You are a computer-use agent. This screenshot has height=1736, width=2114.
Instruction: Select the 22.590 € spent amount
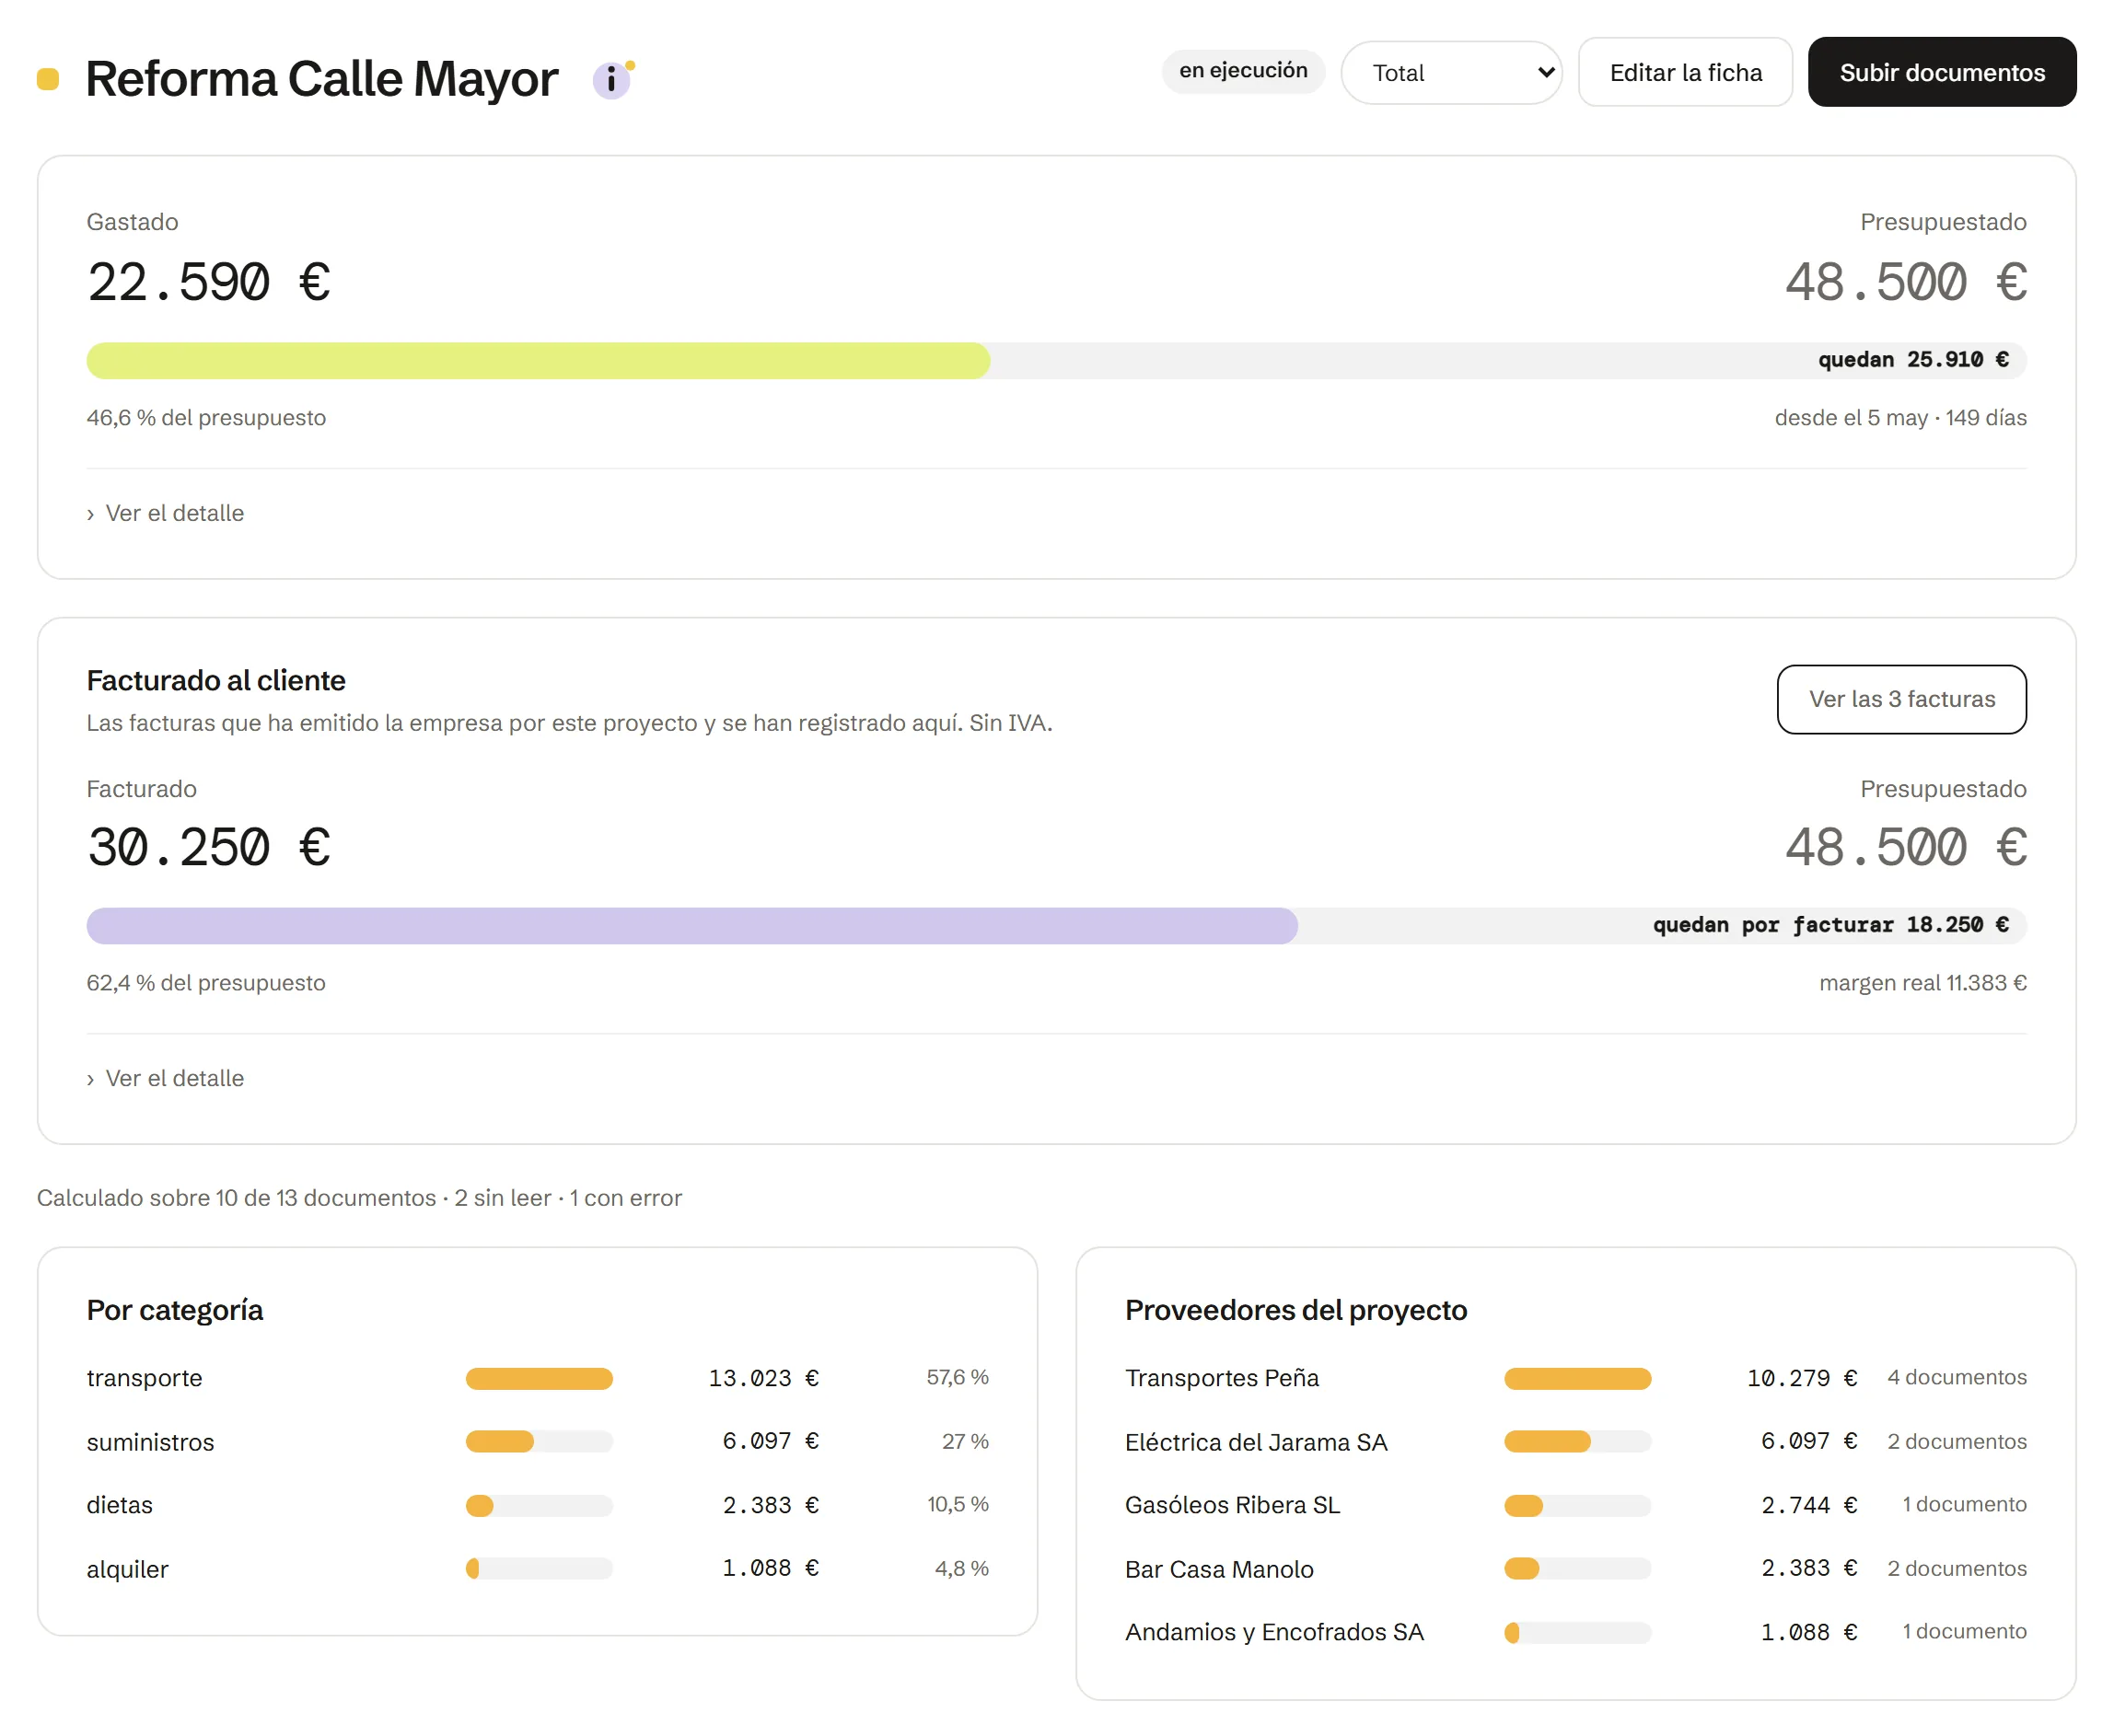(x=209, y=282)
